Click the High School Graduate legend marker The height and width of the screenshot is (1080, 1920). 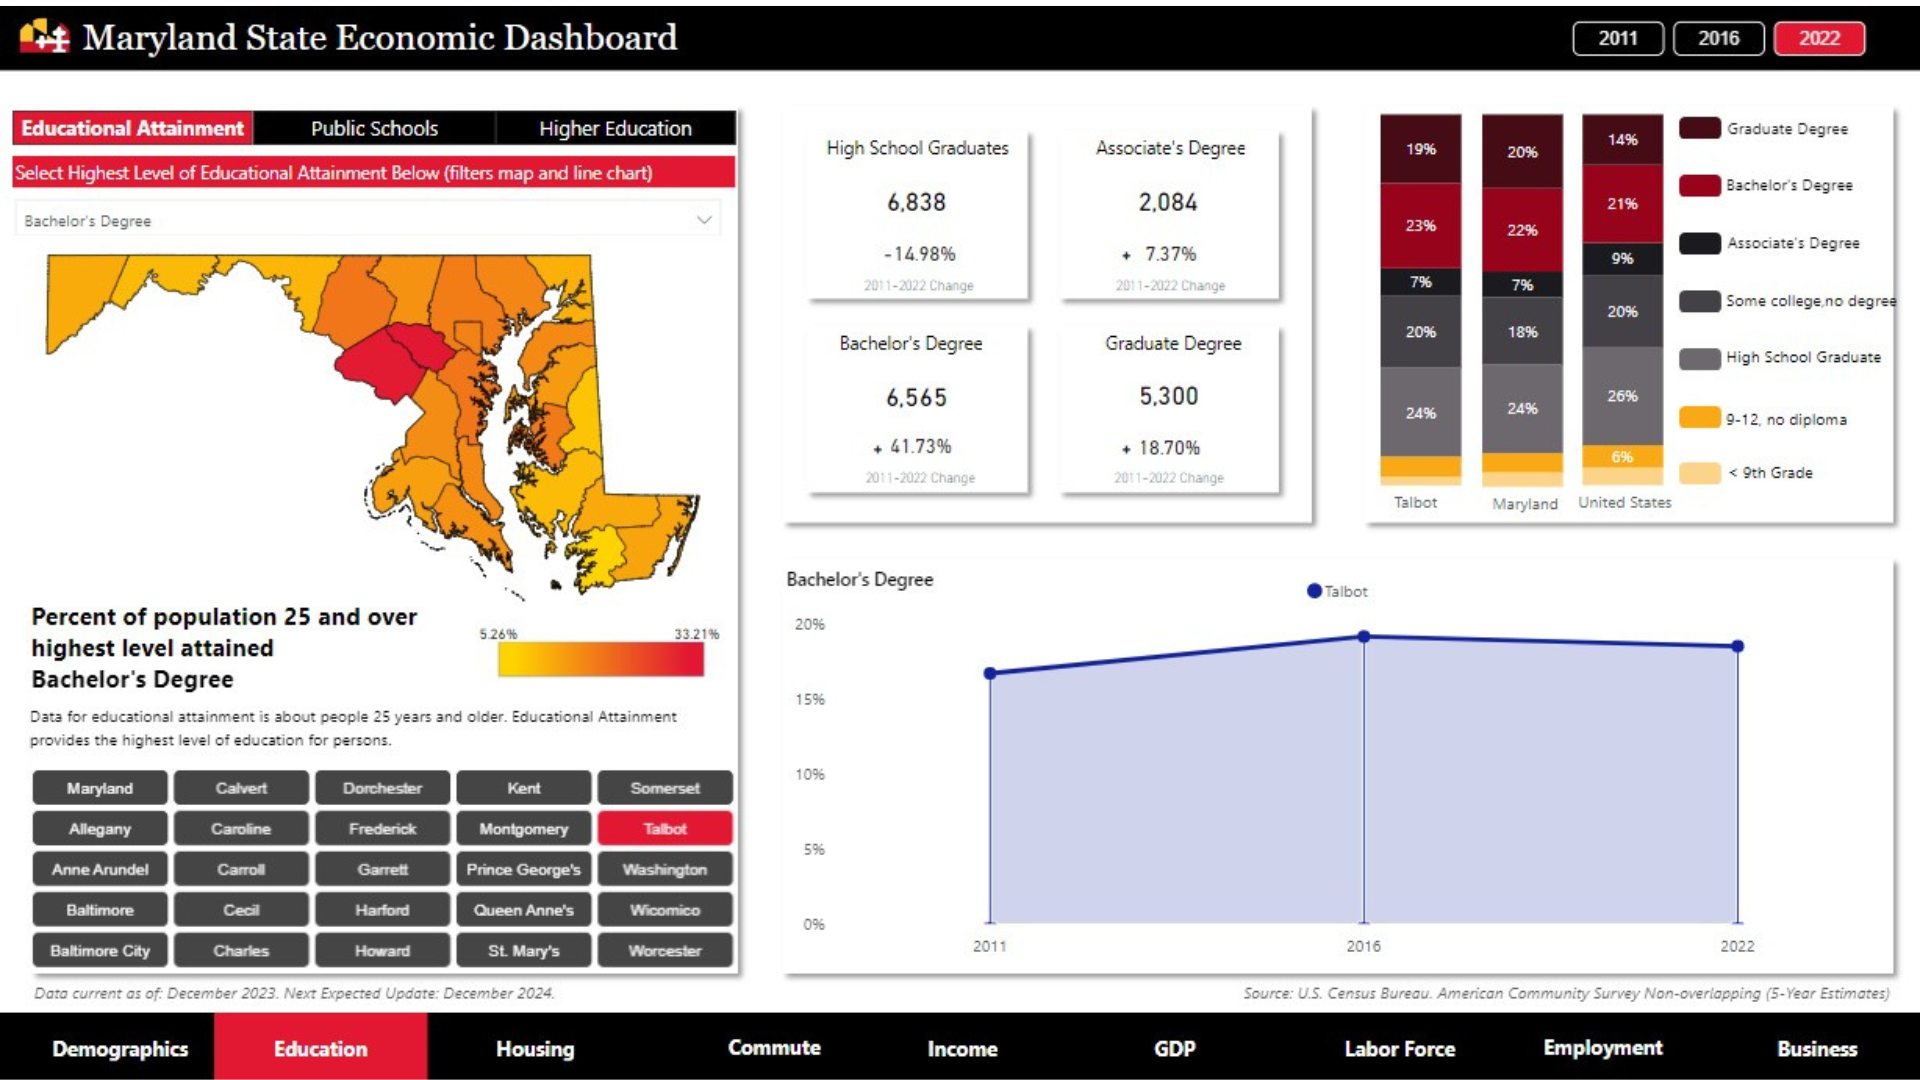click(1699, 357)
